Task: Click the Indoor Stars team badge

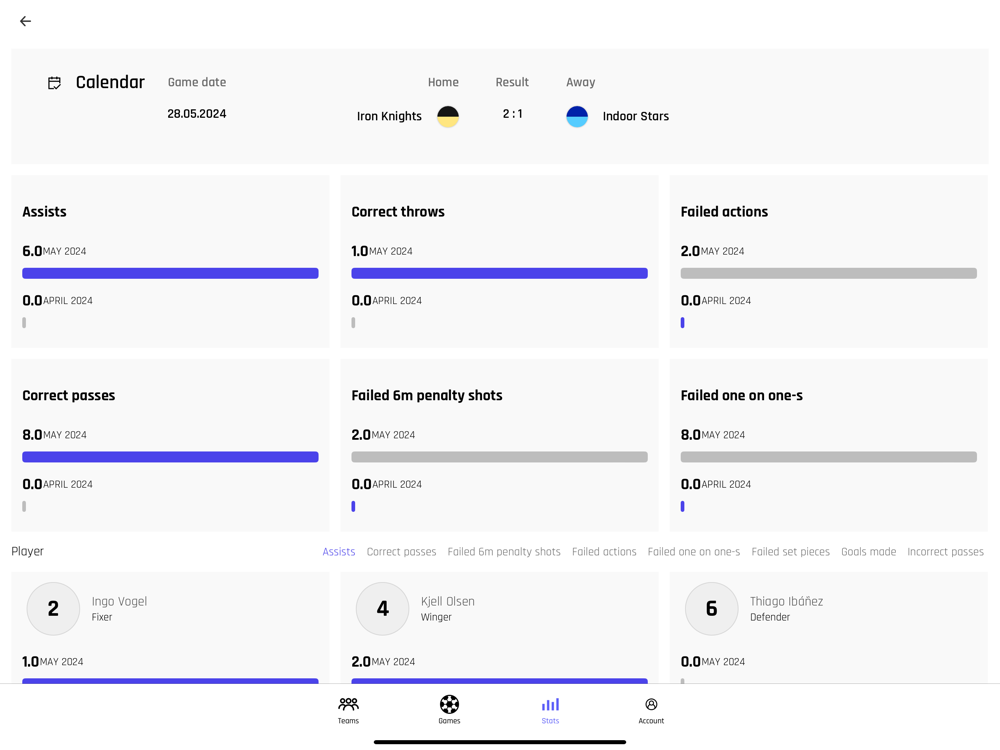Action: (x=577, y=116)
